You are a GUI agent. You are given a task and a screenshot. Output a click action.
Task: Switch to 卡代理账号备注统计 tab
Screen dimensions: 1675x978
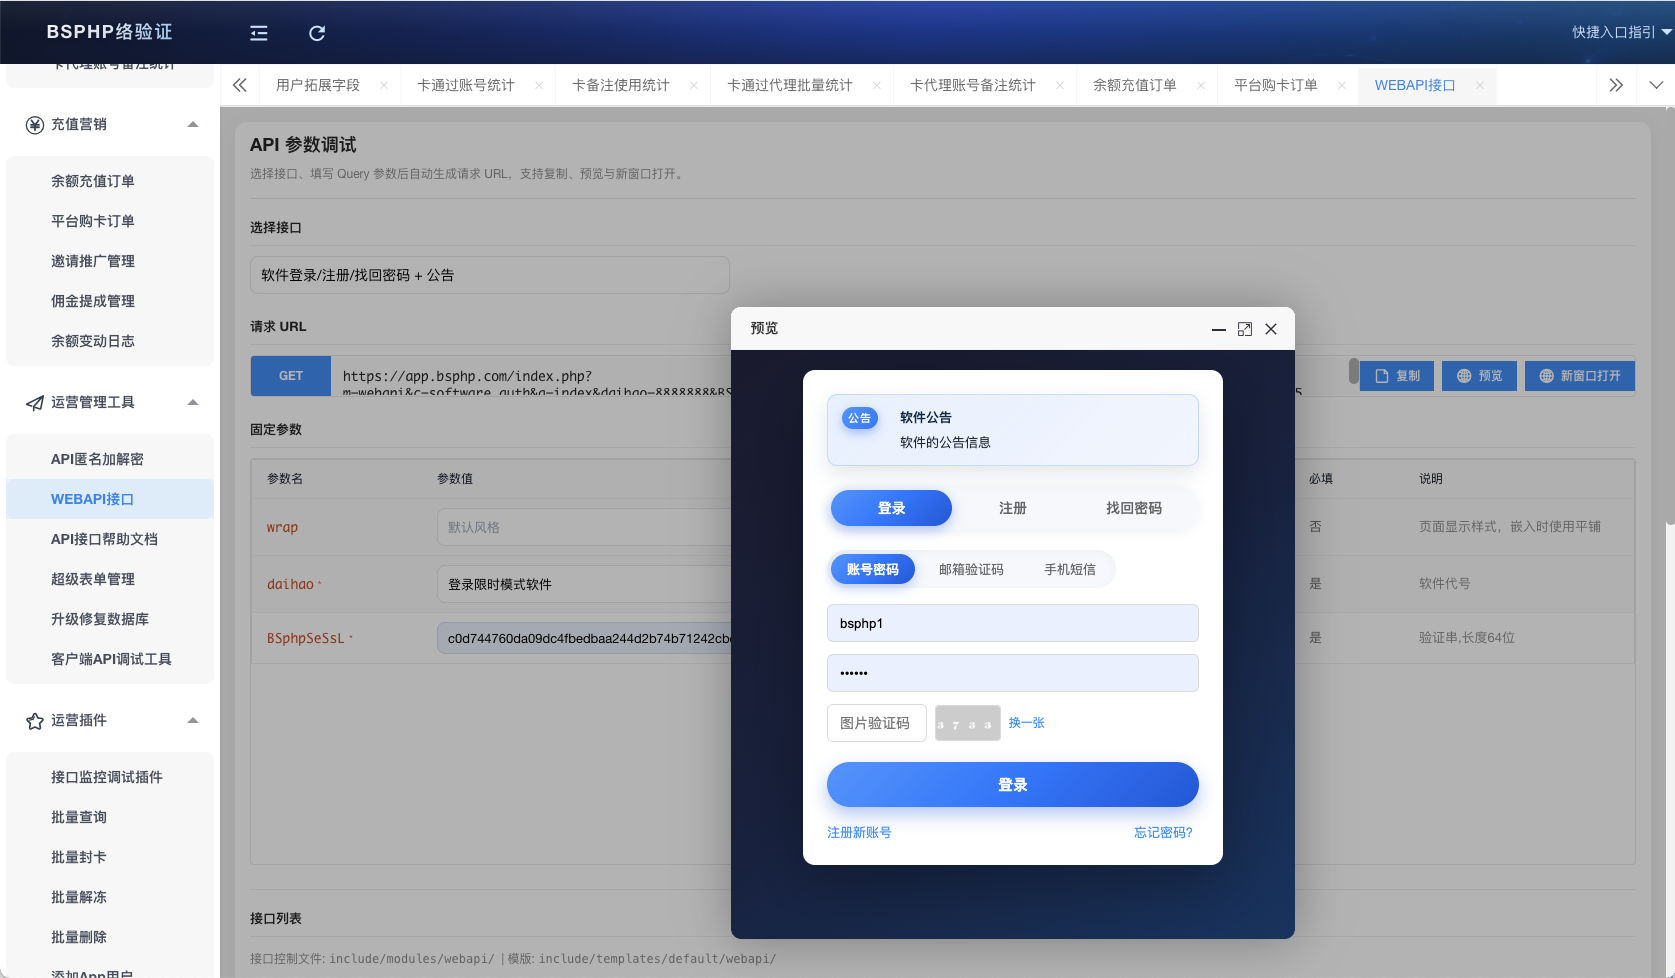pos(973,85)
